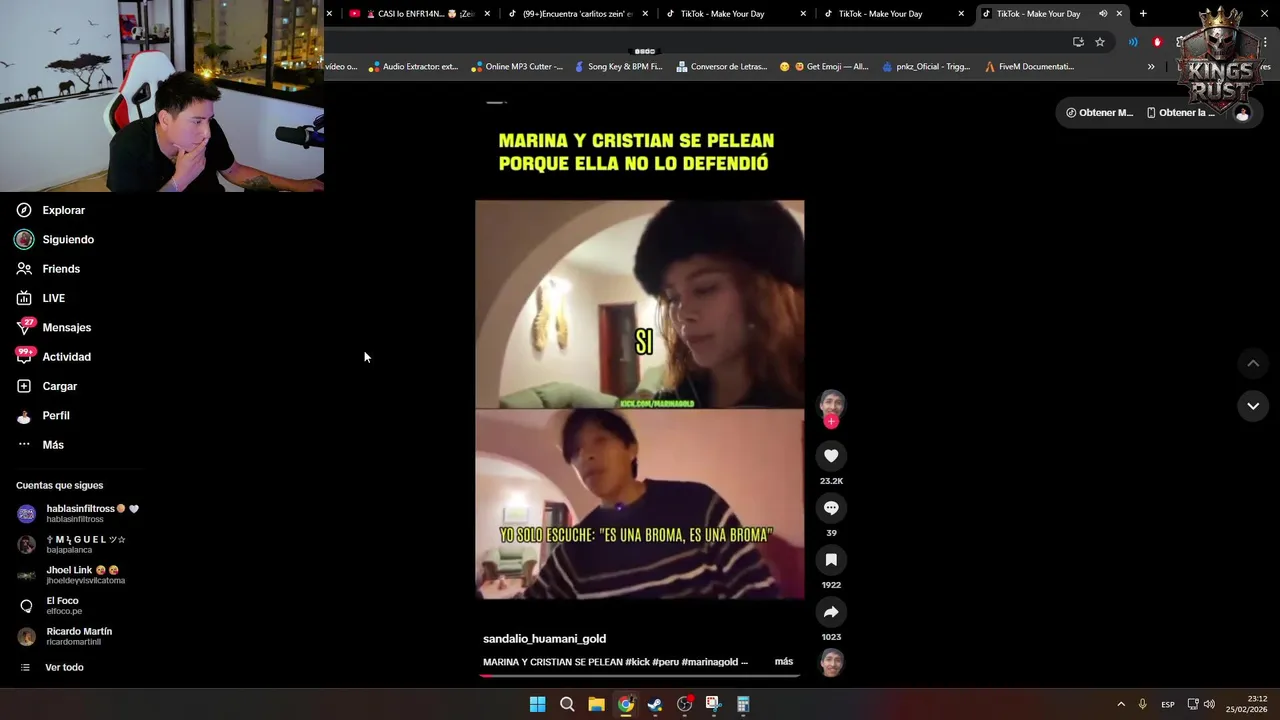Seek on video progress bar
The height and width of the screenshot is (720, 1280).
point(639,676)
